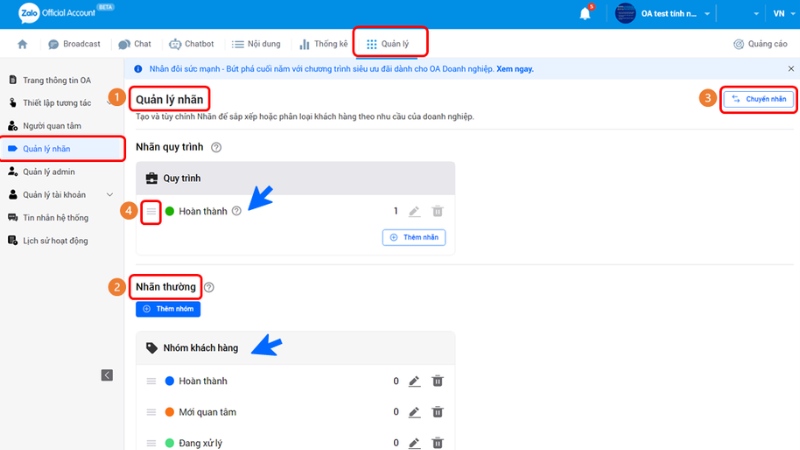This screenshot has height=450, width=800.
Task: Click pencil icon for Nhóm khách hàng Hoàn thành
Action: point(414,381)
